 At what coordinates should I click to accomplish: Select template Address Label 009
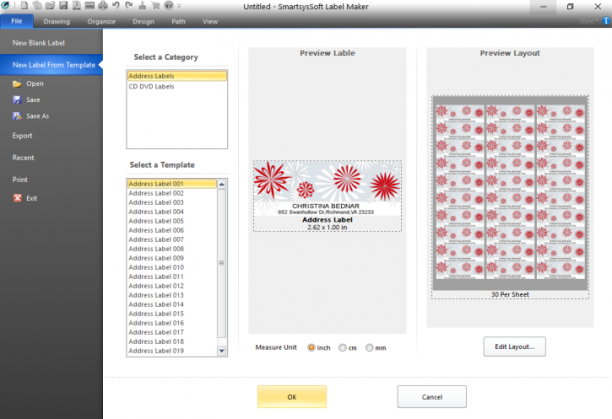[172, 258]
